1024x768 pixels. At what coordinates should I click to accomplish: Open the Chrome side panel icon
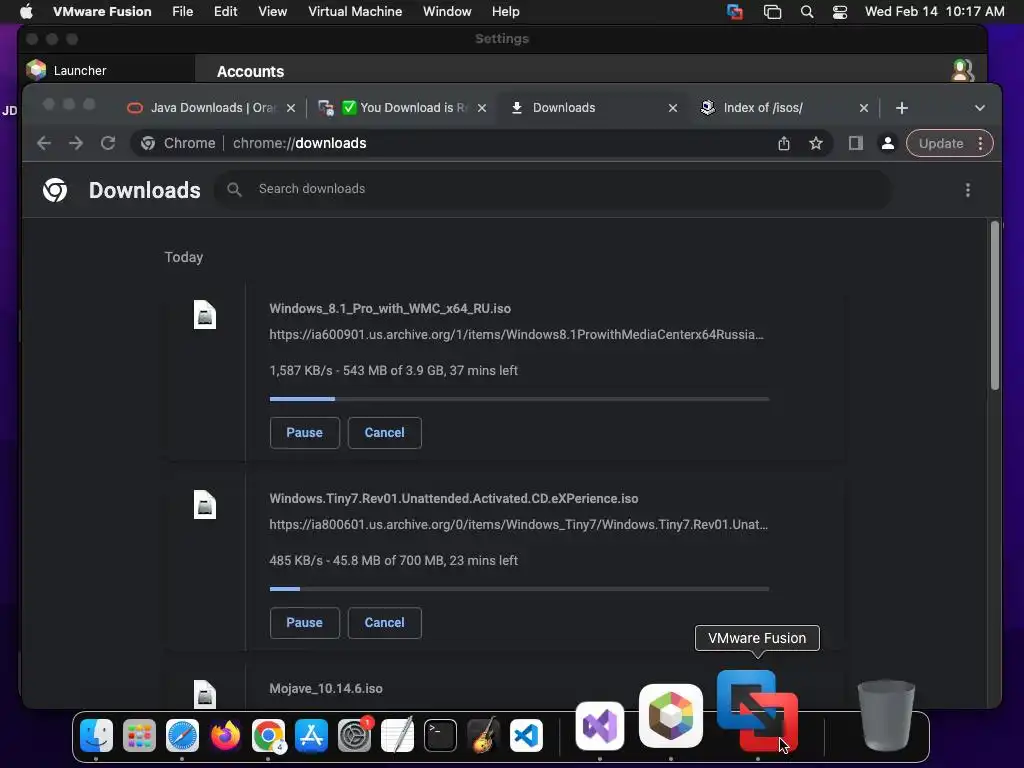point(856,143)
